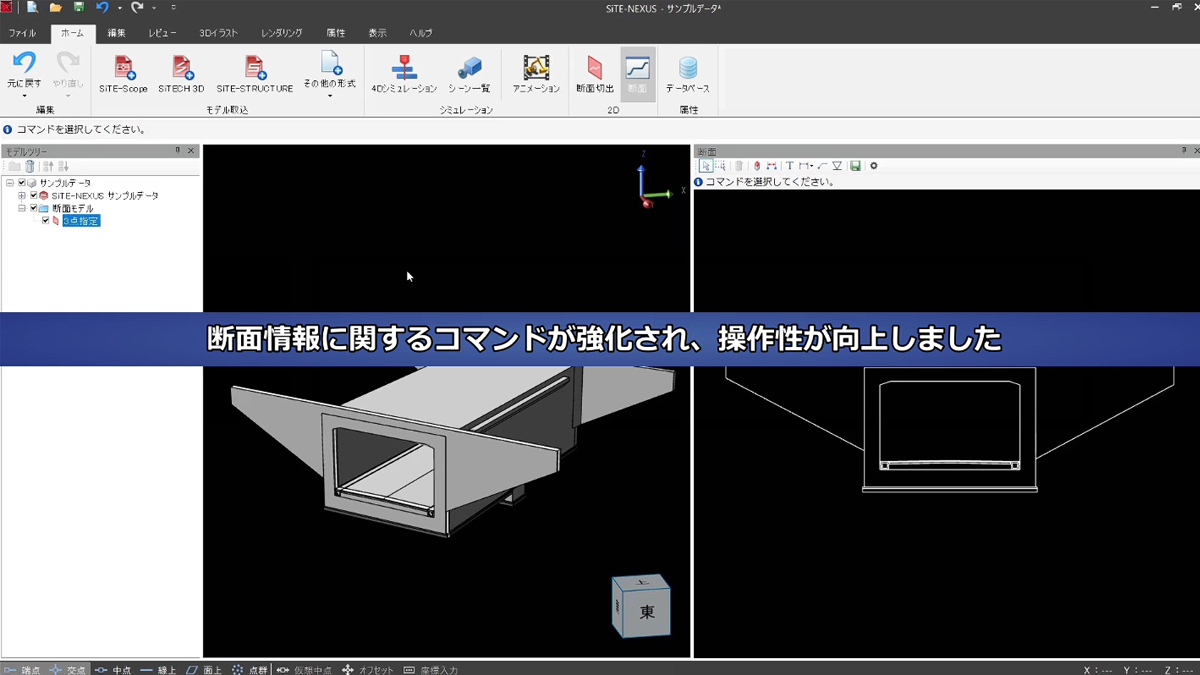Start the 断面切出 section cutting command
The image size is (1200, 675).
[x=594, y=75]
